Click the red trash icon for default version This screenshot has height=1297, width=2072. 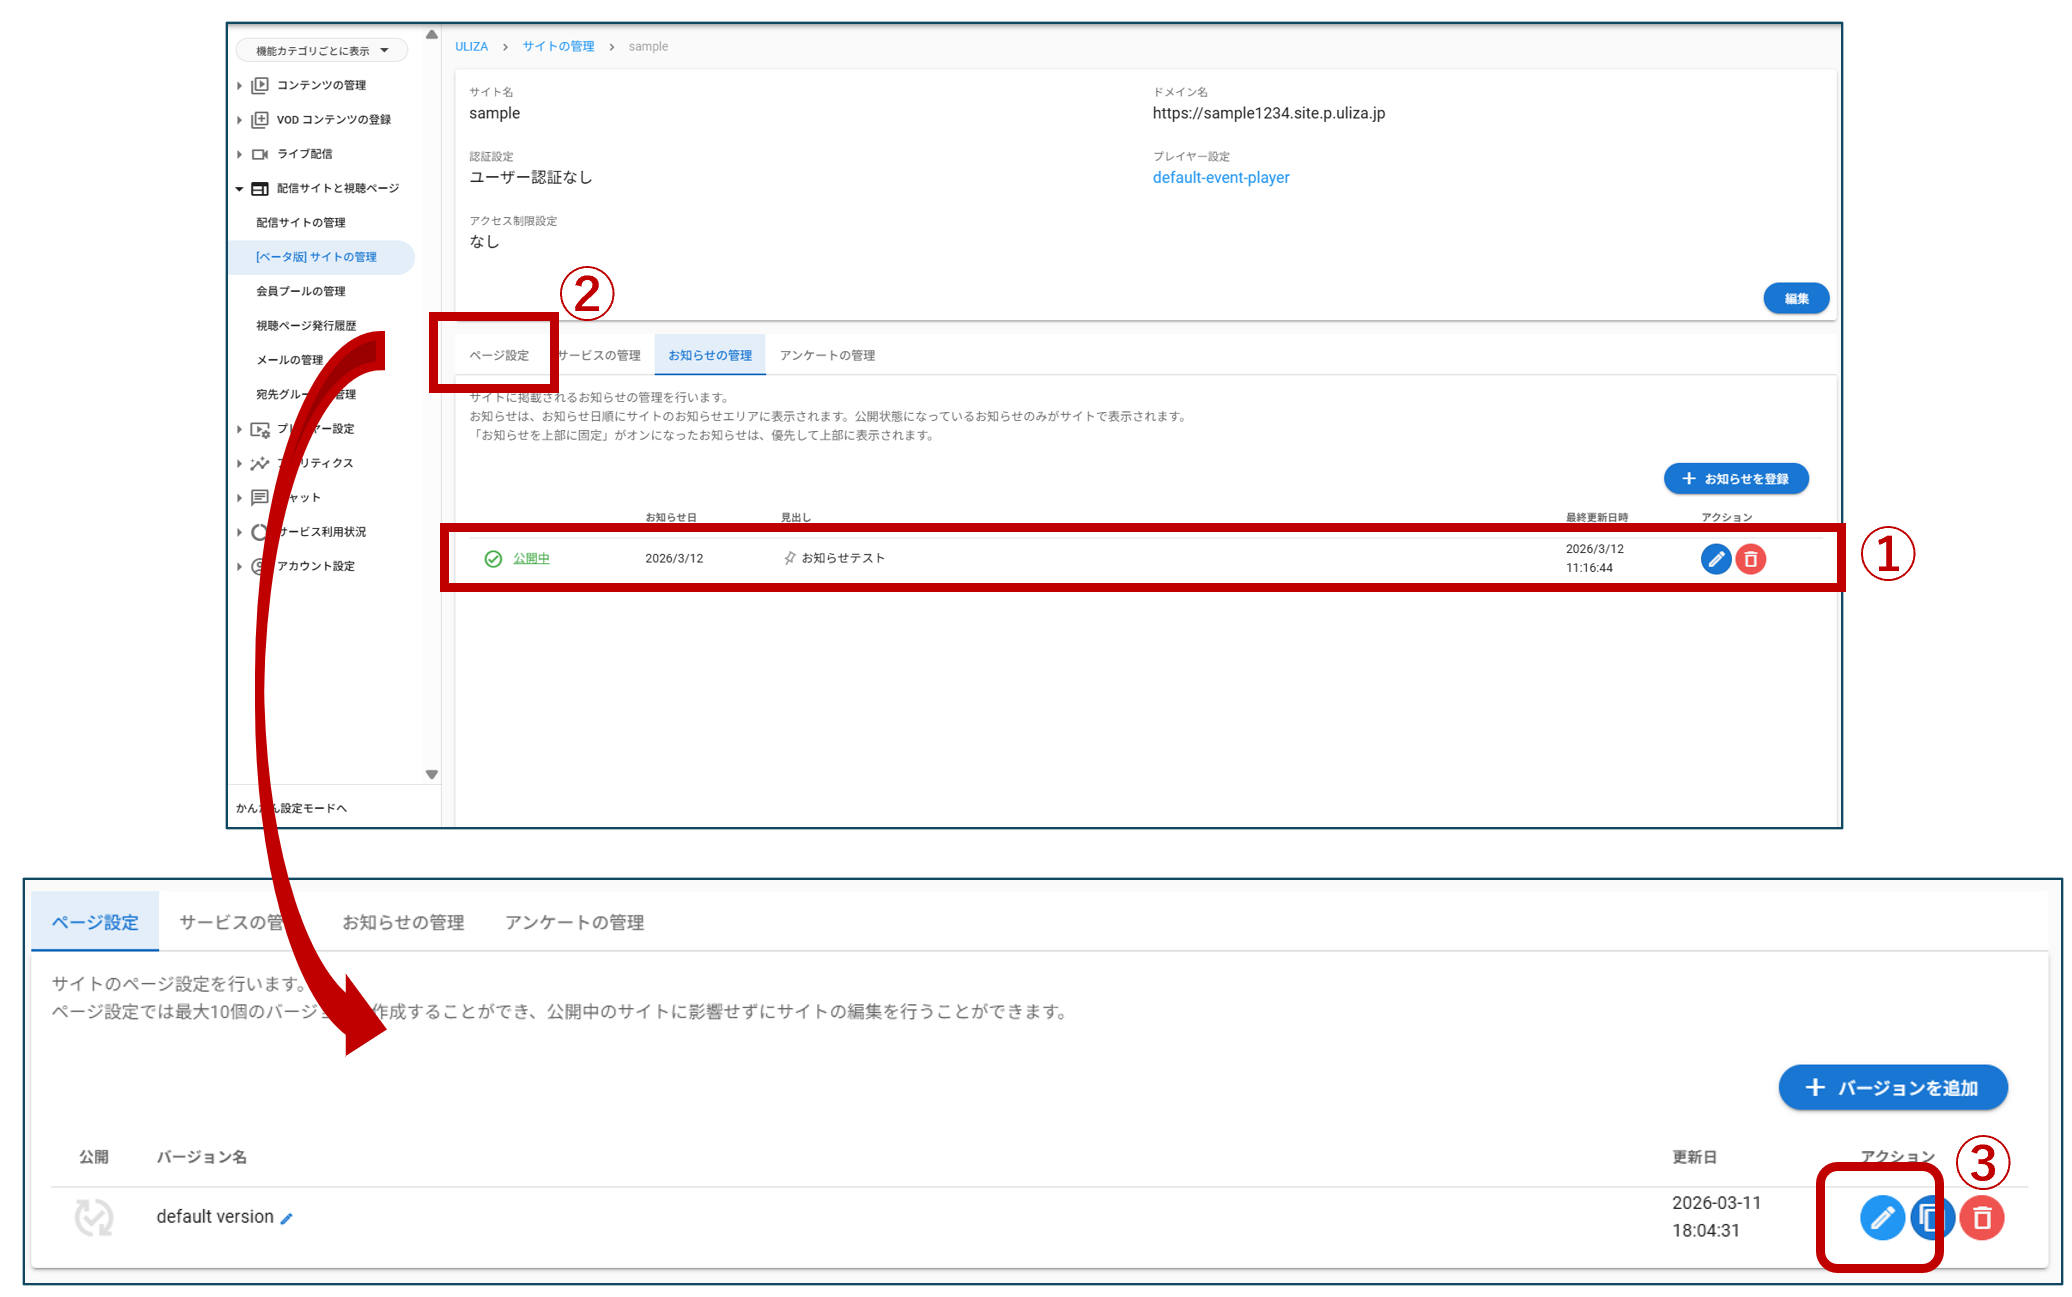click(x=1981, y=1218)
